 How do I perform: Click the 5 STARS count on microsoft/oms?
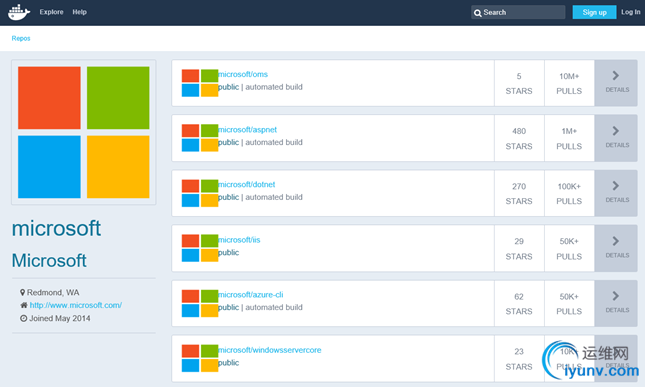pyautogui.click(x=519, y=83)
